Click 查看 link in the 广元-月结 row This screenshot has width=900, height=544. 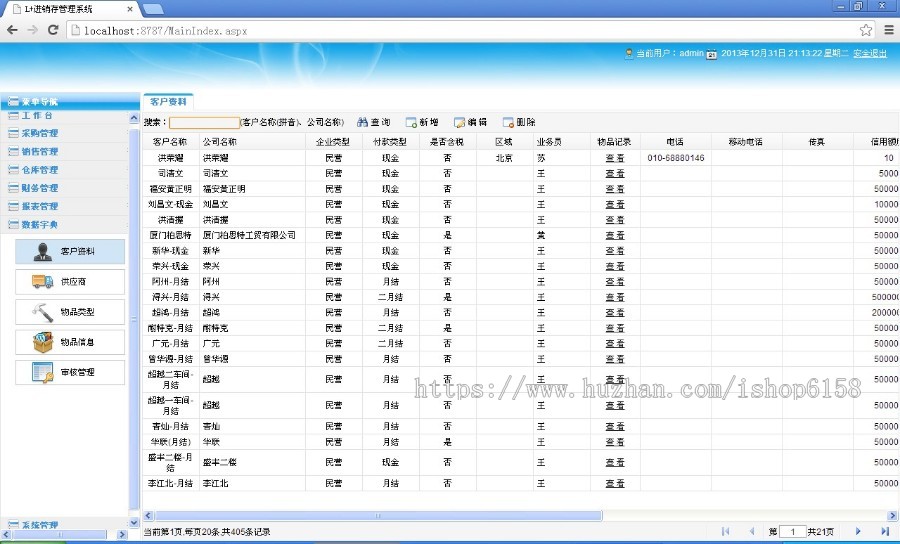pos(615,343)
